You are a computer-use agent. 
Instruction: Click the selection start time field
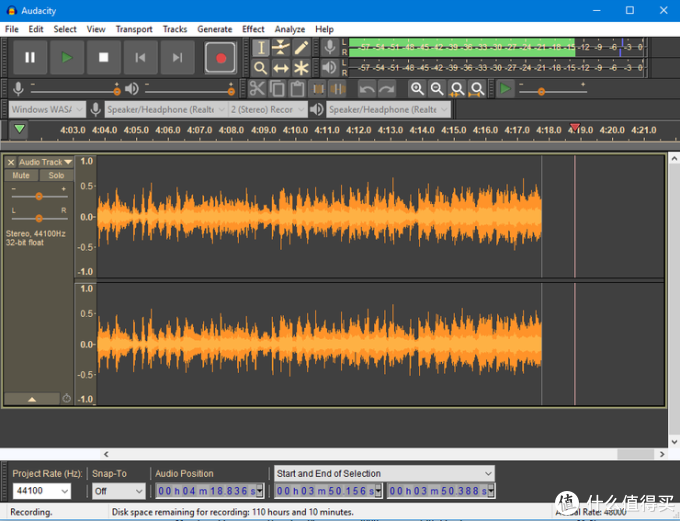tap(329, 491)
